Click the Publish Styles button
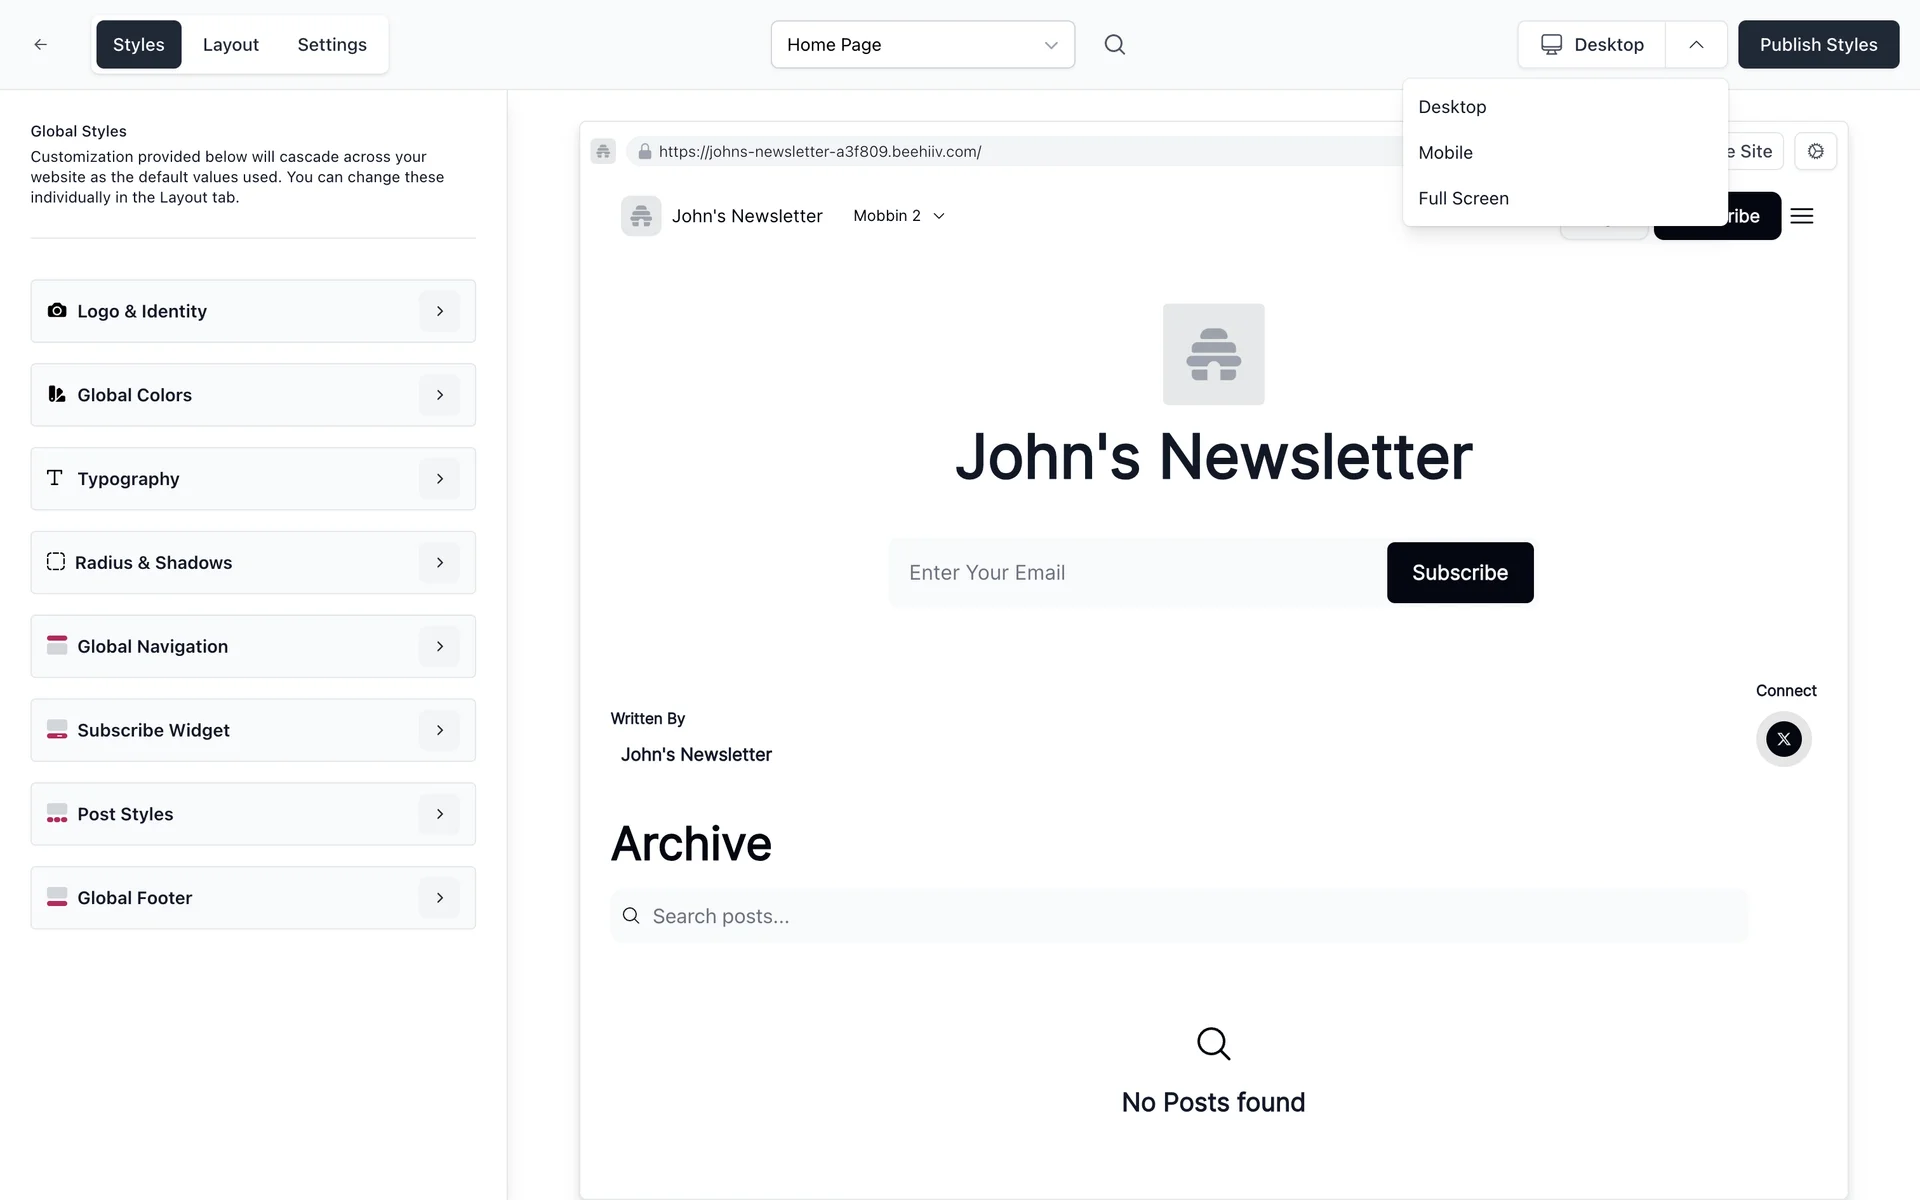 1817,44
